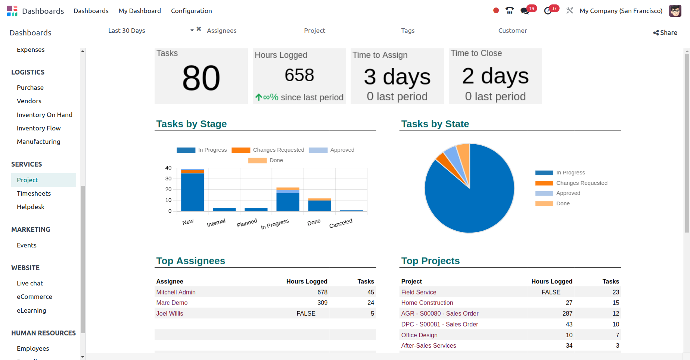Click the red recording status dot
This screenshot has height=360, width=690.
pos(496,11)
